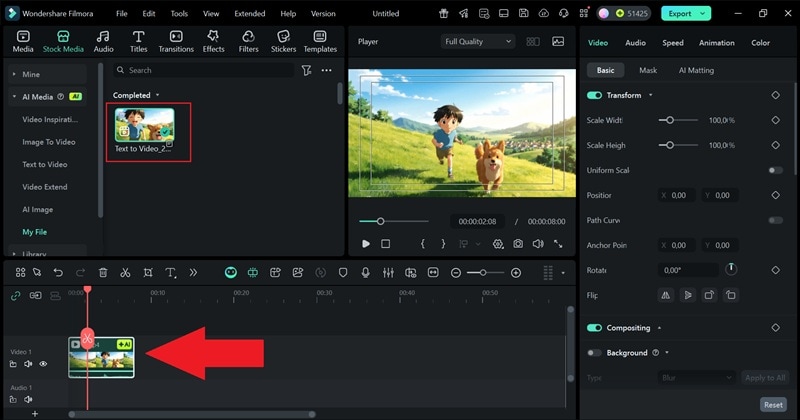The width and height of the screenshot is (800, 420).
Task: Open the Media library tab icon
Action: tap(23, 36)
